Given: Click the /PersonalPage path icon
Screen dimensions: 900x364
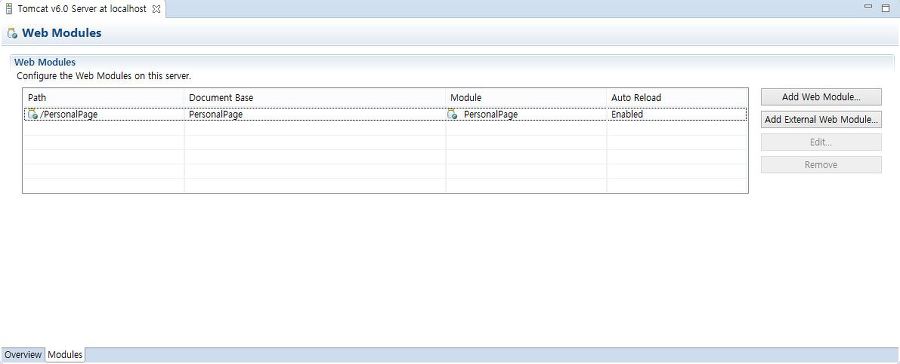Looking at the screenshot, I should 33,114.
